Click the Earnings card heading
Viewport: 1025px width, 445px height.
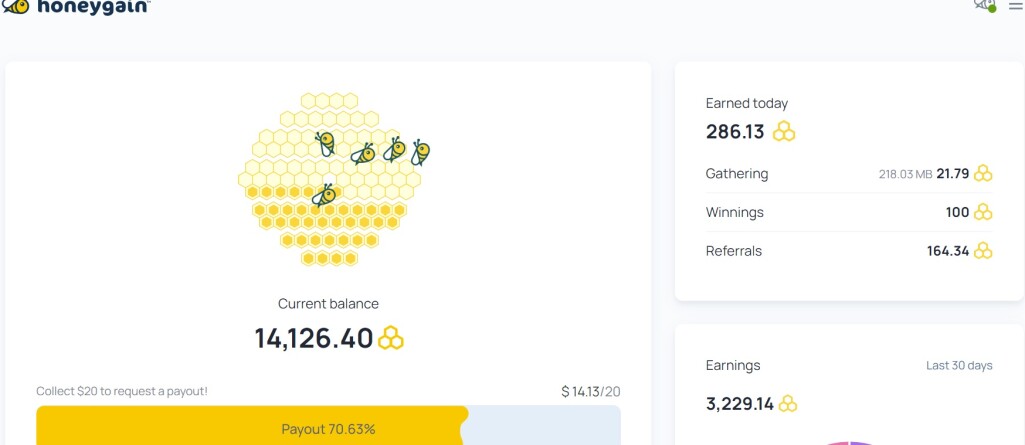pyautogui.click(x=733, y=365)
